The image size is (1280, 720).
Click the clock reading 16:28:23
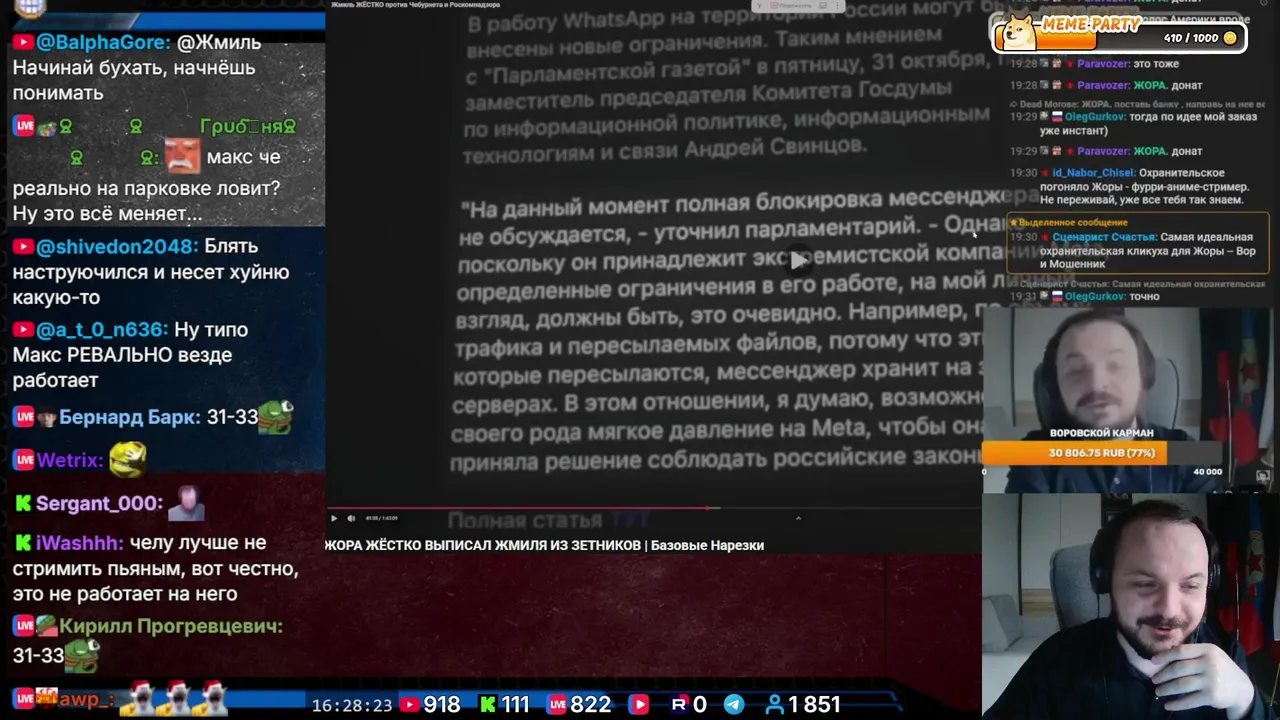[352, 705]
